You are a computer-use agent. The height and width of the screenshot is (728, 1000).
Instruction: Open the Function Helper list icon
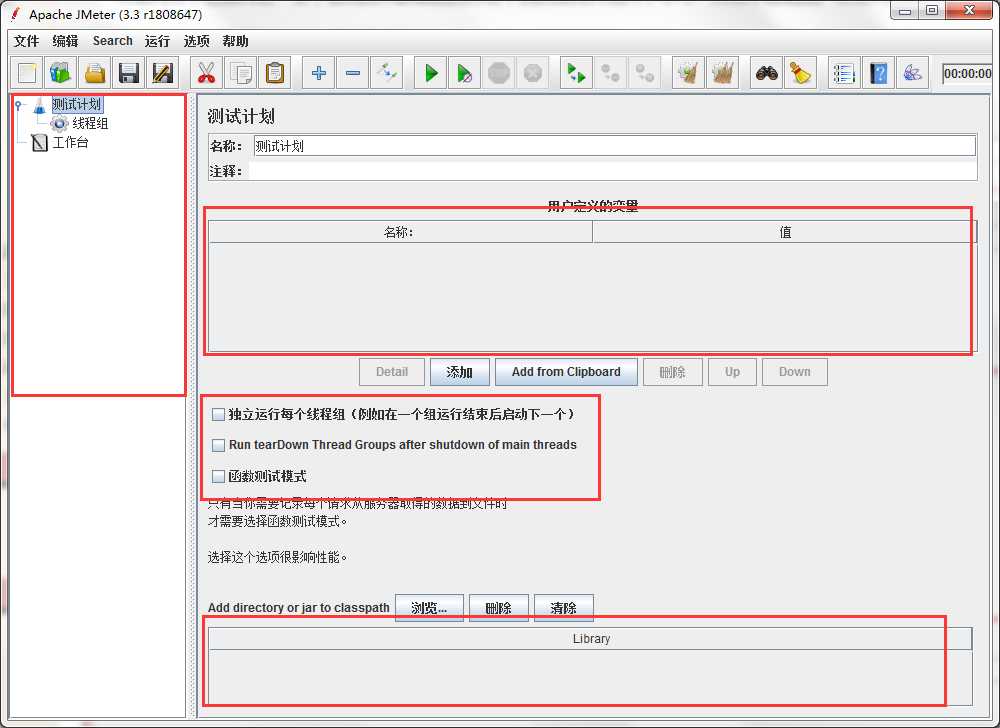pyautogui.click(x=844, y=73)
